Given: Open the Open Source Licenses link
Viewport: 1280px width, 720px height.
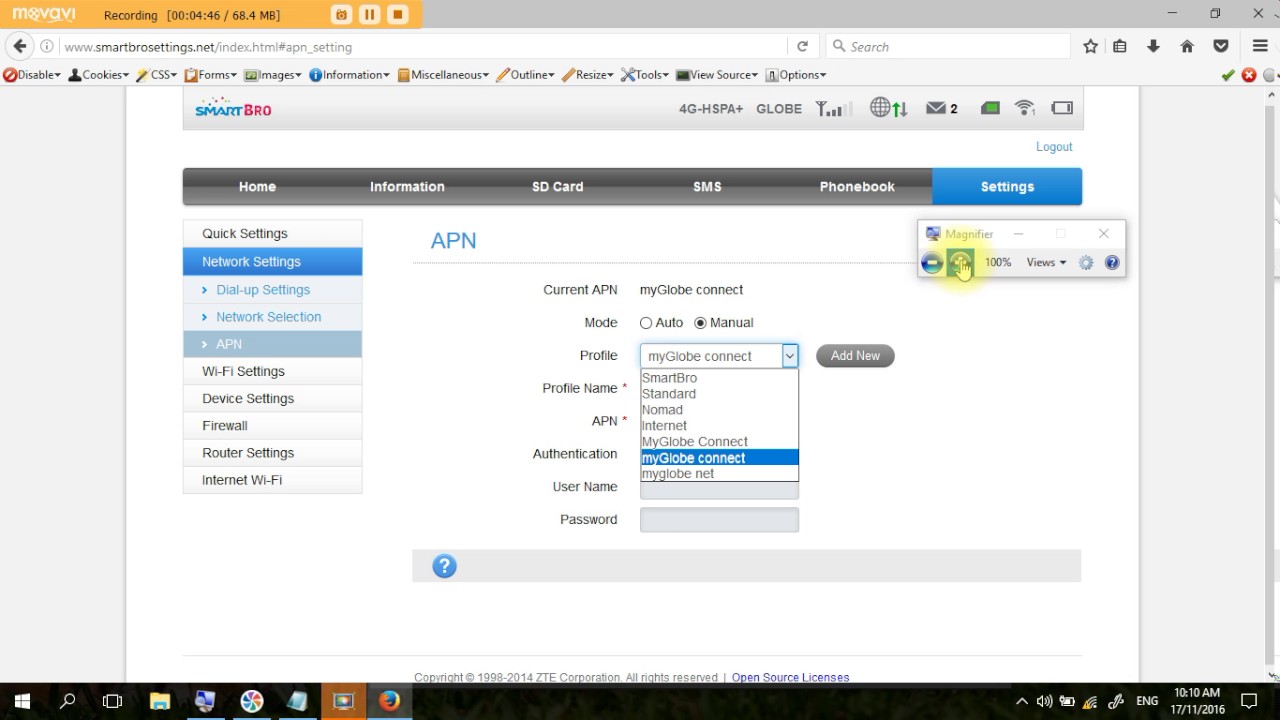Looking at the screenshot, I should (790, 677).
